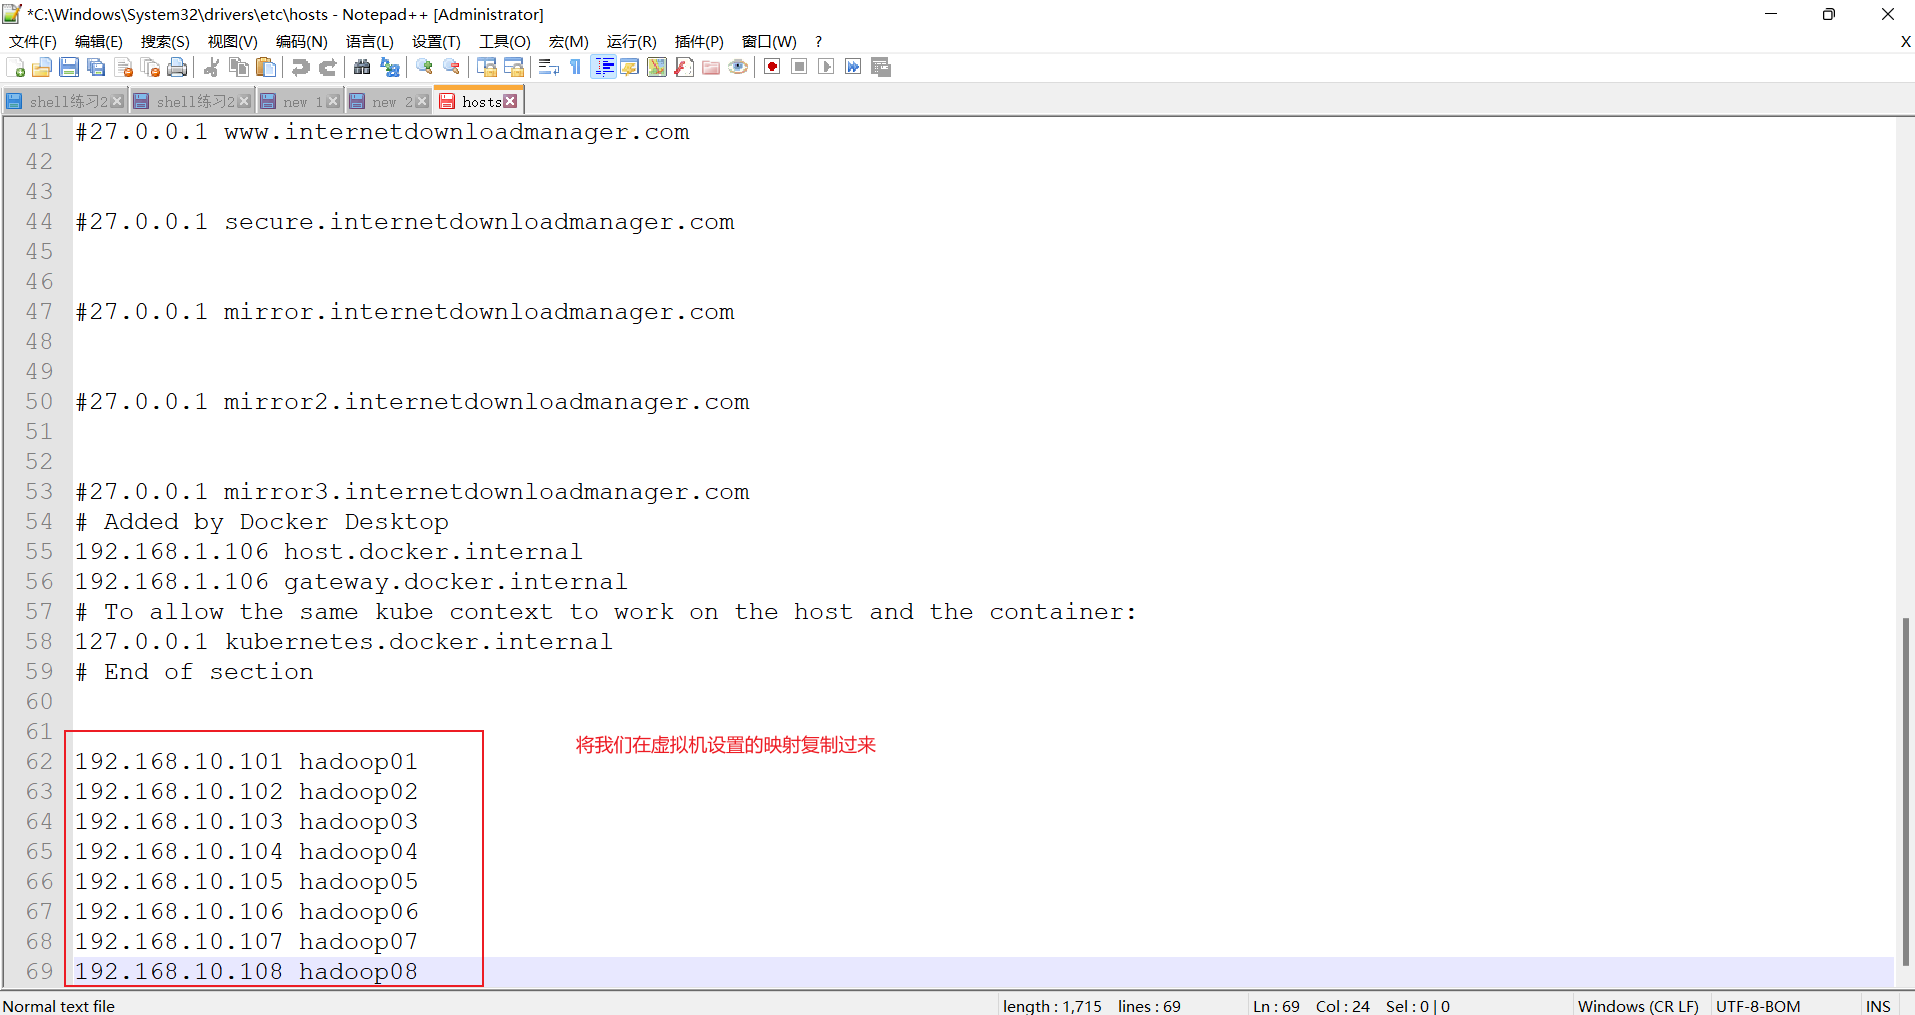Click the UTF-8-BOM encoding status entry

(x=1758, y=1006)
